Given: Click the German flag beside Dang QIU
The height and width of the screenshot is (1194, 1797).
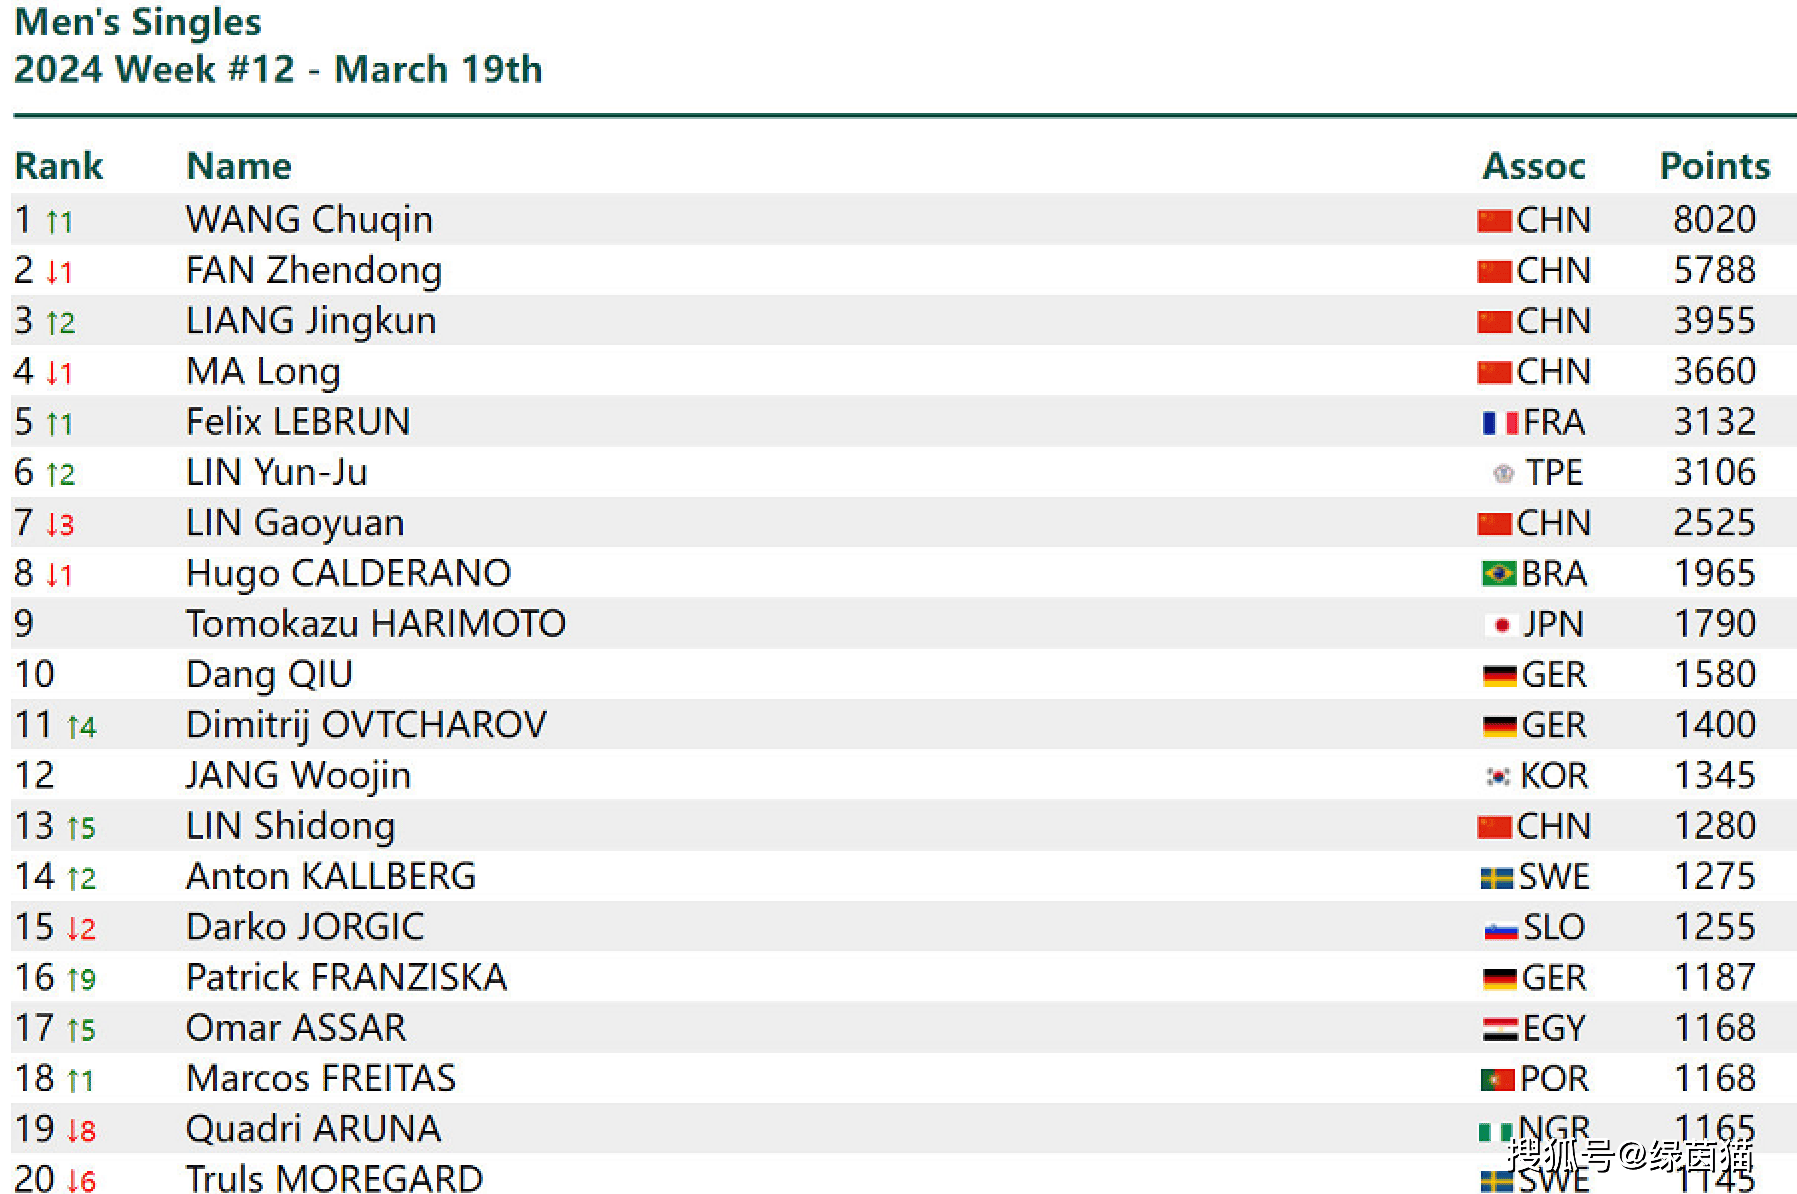Looking at the screenshot, I should click(x=1500, y=676).
